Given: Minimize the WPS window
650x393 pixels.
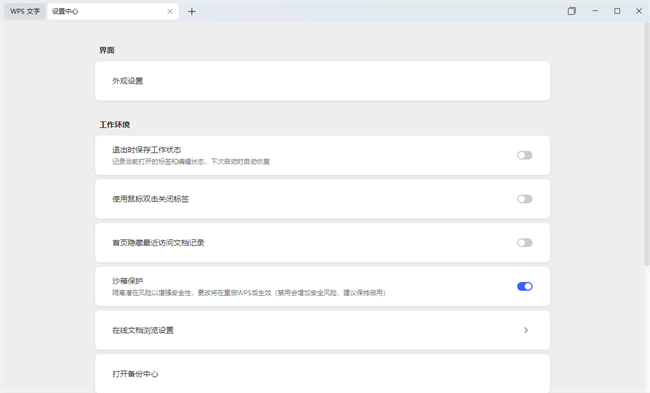Looking at the screenshot, I should [595, 11].
